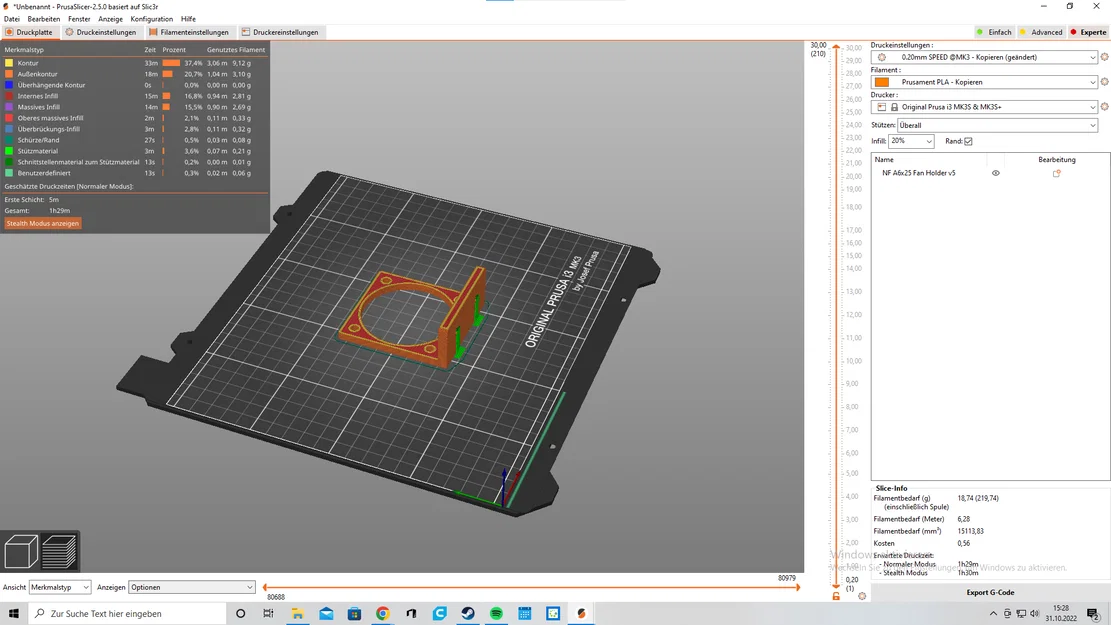The height and width of the screenshot is (625, 1111).
Task: Open Steam from the taskbar
Action: point(468,614)
